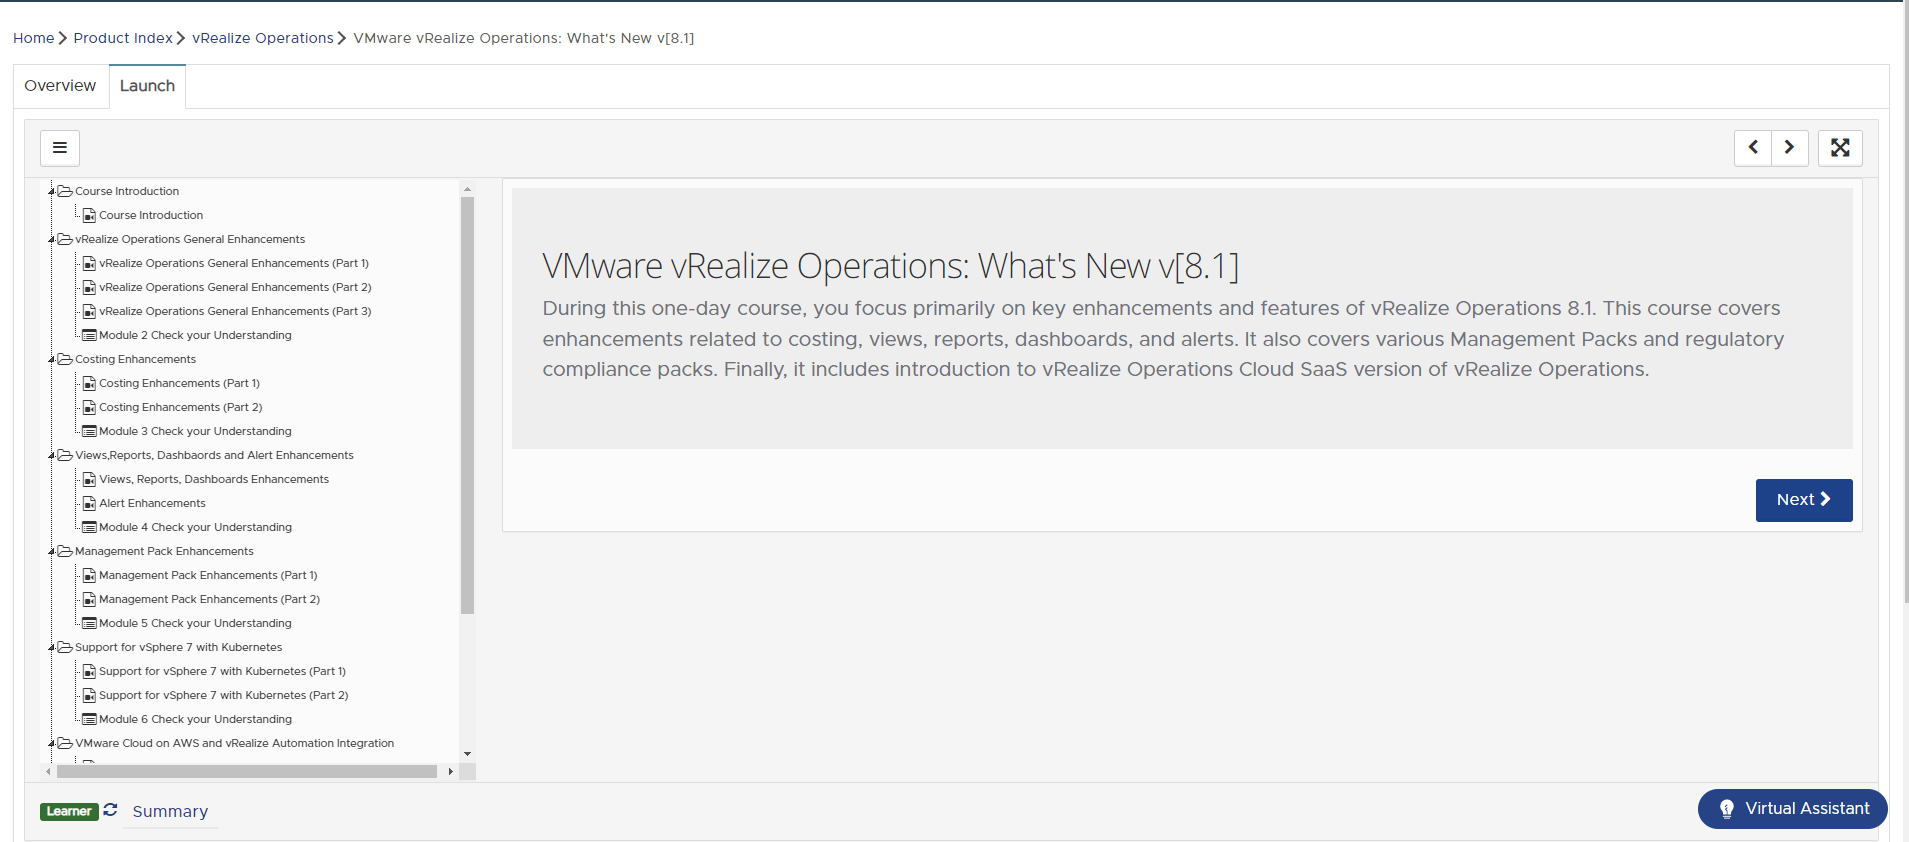This screenshot has width=1909, height=842.
Task: Click folder icon of Management Pack Enhancements
Action: point(65,551)
